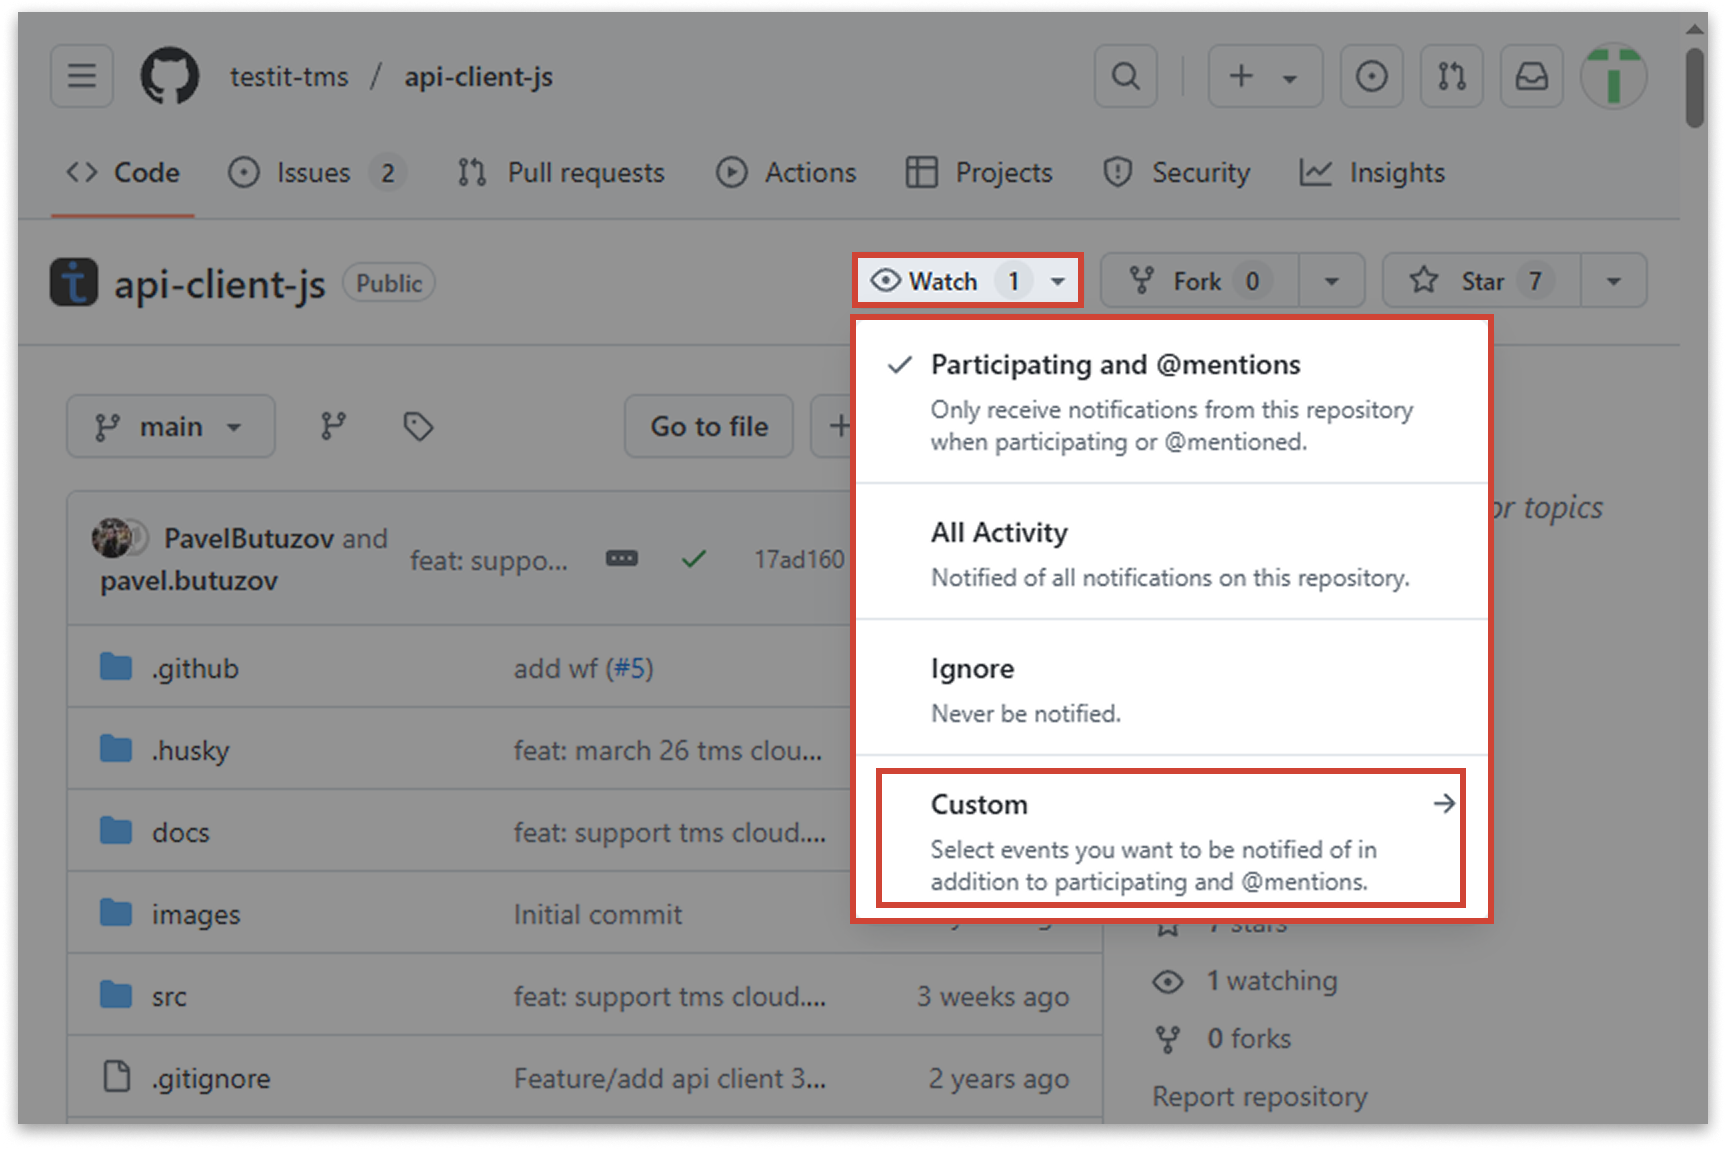1726x1150 pixels.
Task: Open the .github folder
Action: coord(195,668)
